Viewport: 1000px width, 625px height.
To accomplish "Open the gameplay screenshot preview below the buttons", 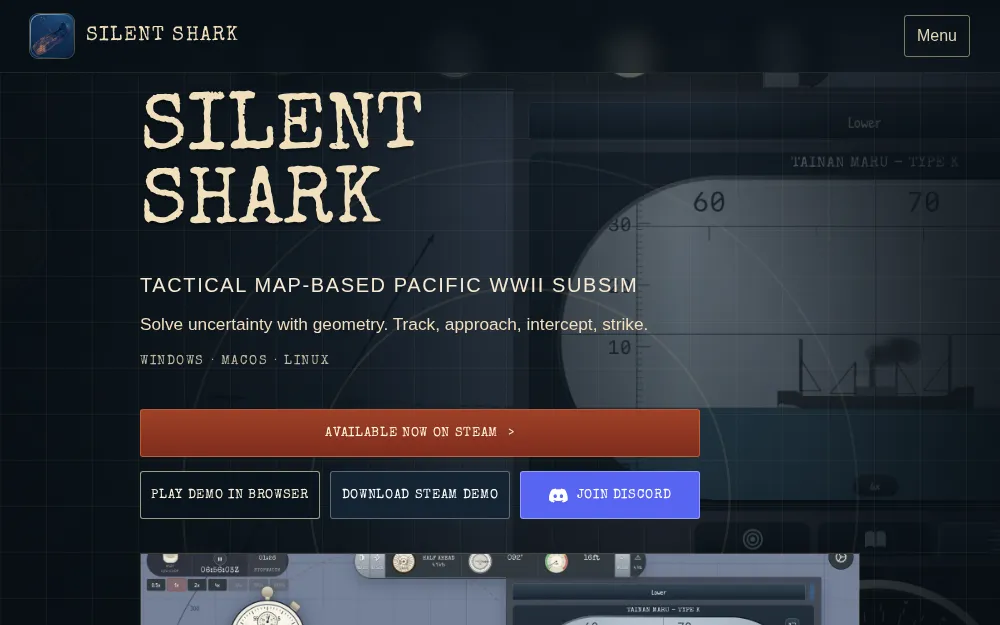I will (499, 589).
